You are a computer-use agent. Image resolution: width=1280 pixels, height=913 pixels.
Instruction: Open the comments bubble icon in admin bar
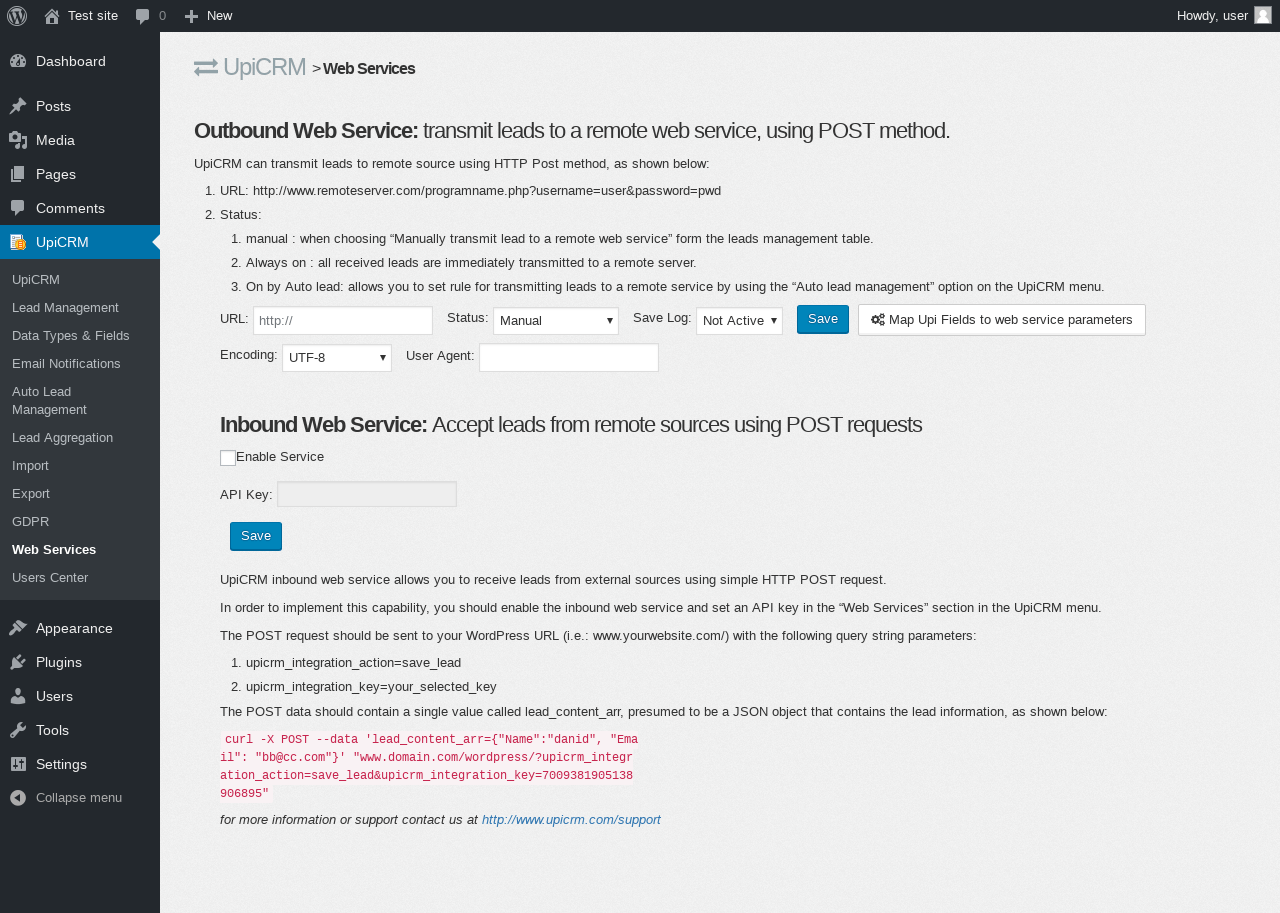coord(143,16)
